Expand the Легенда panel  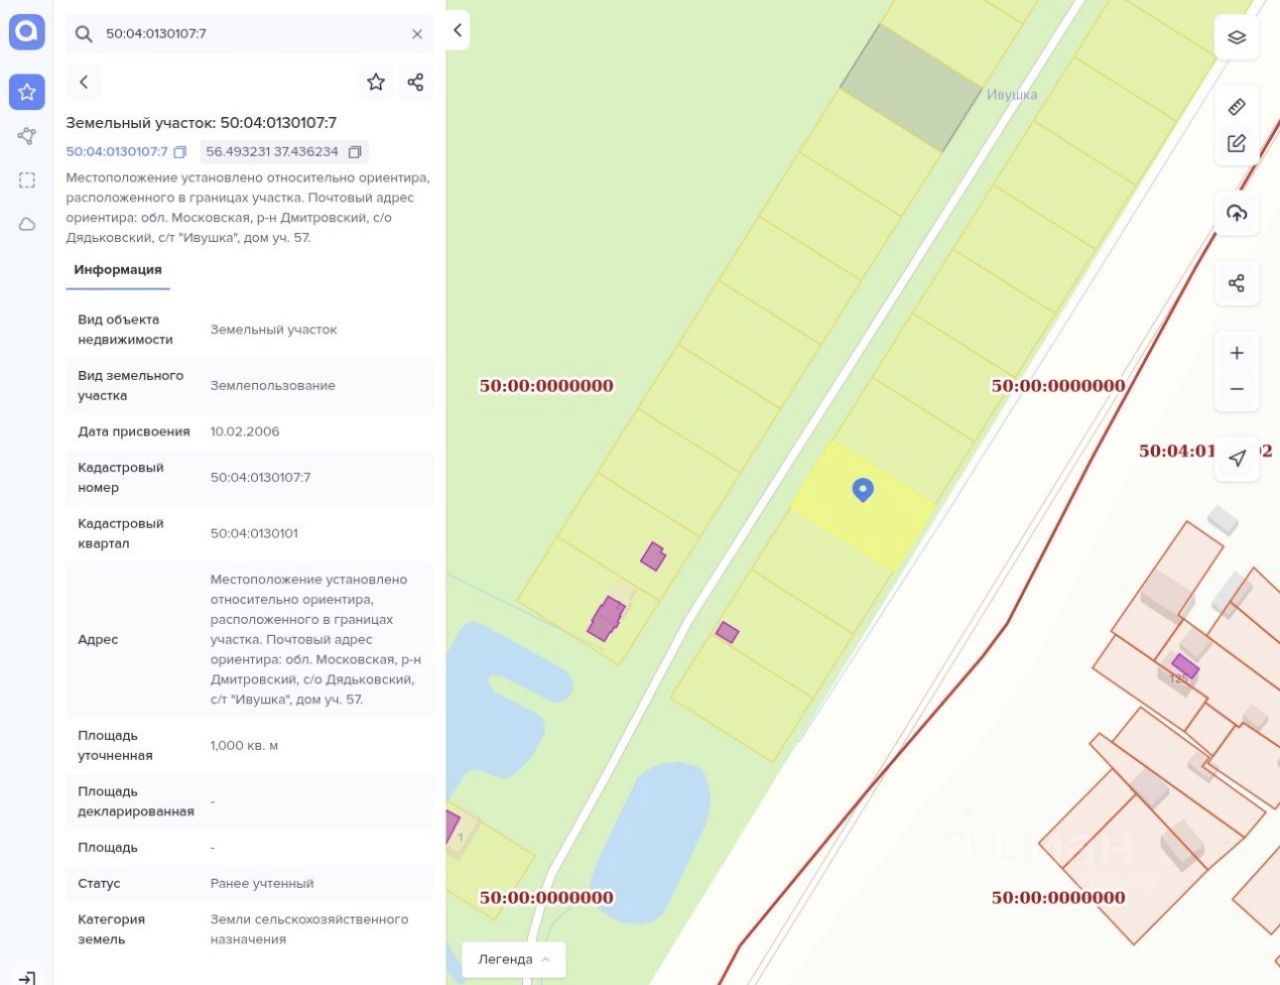click(x=514, y=959)
